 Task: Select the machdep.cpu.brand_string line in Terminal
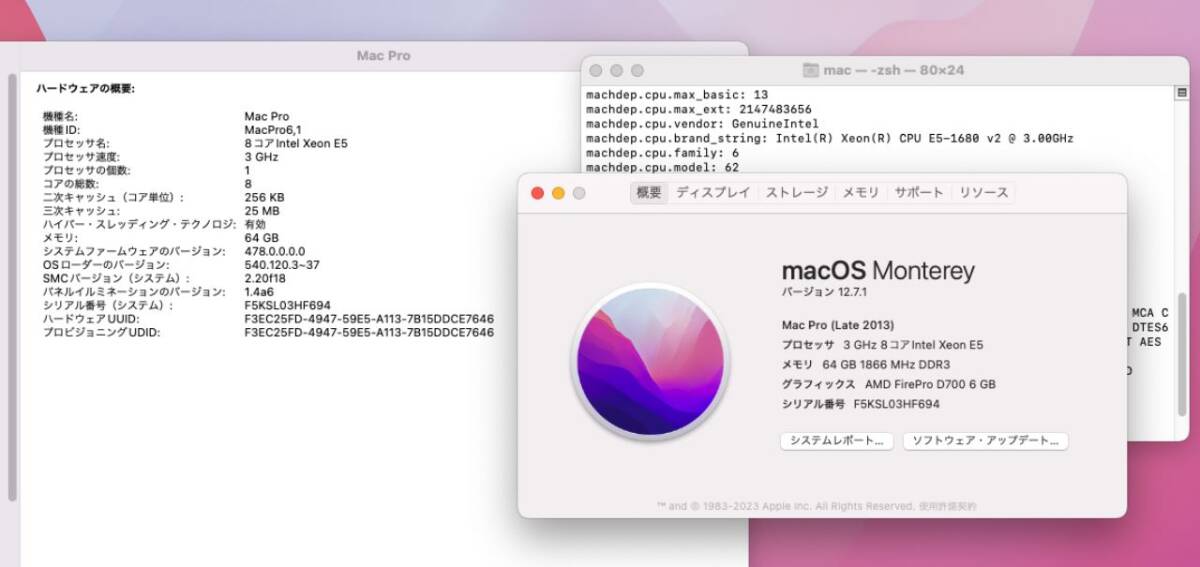[830, 138]
